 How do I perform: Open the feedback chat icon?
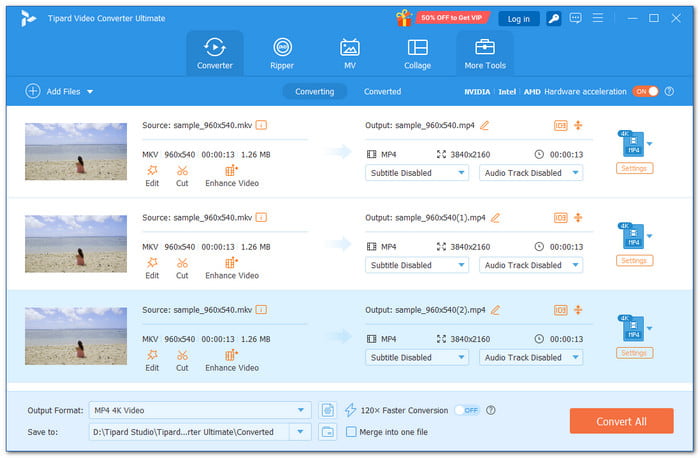click(x=575, y=18)
